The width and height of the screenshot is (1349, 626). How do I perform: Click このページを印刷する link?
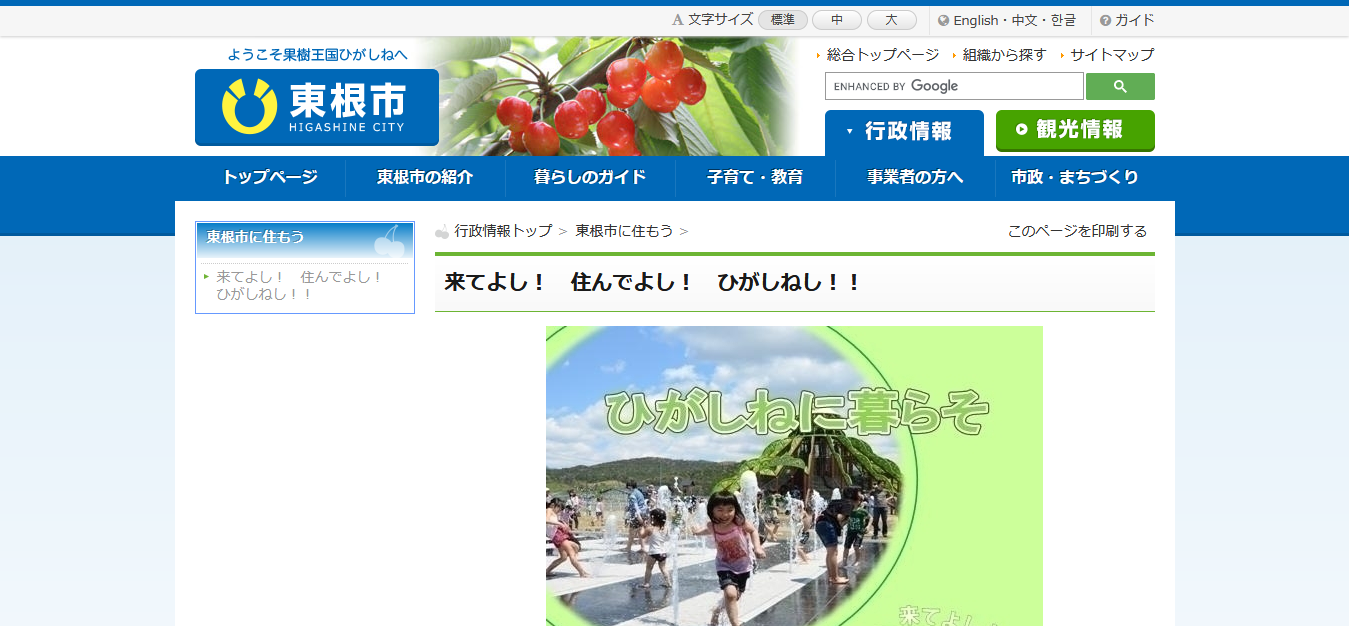point(1077,231)
